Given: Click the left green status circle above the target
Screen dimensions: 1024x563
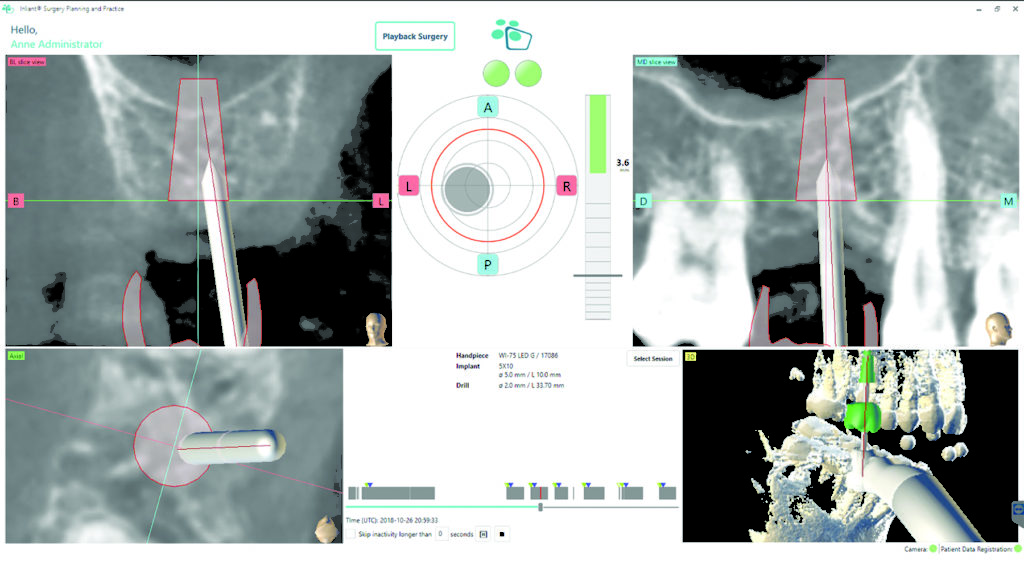Looking at the screenshot, I should (x=496, y=74).
